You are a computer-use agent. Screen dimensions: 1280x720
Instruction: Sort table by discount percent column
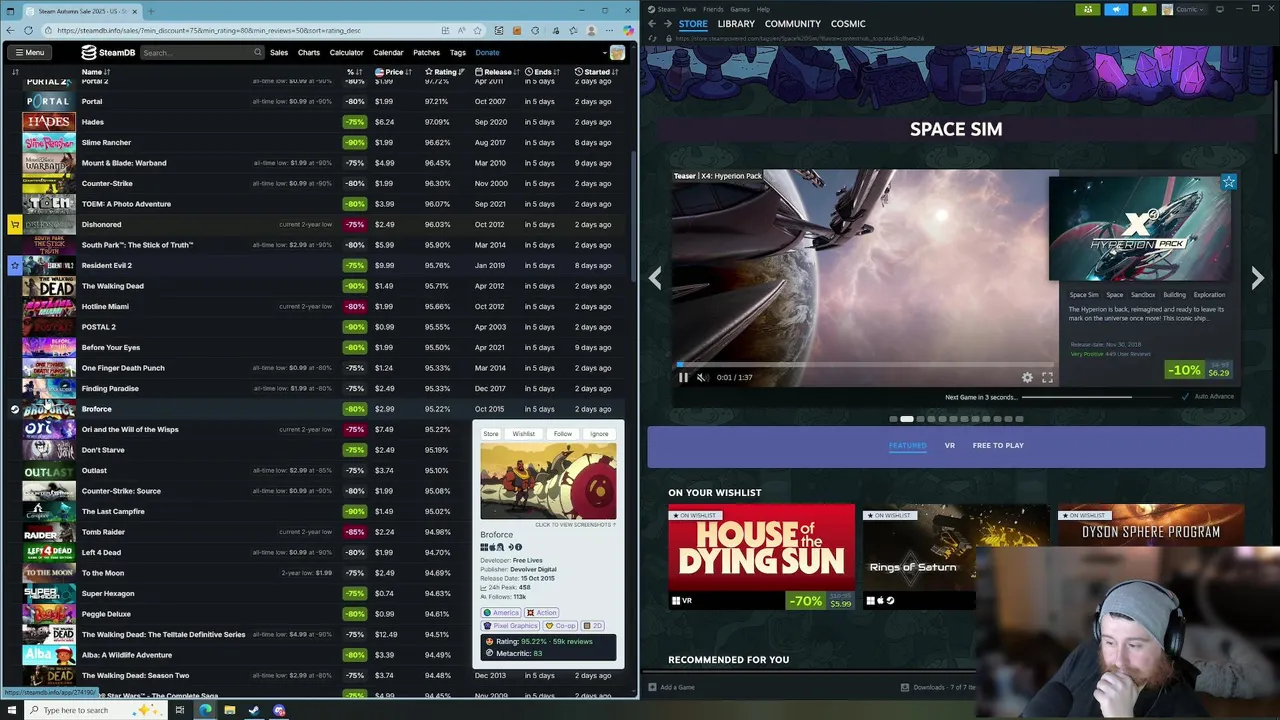pyautogui.click(x=354, y=72)
